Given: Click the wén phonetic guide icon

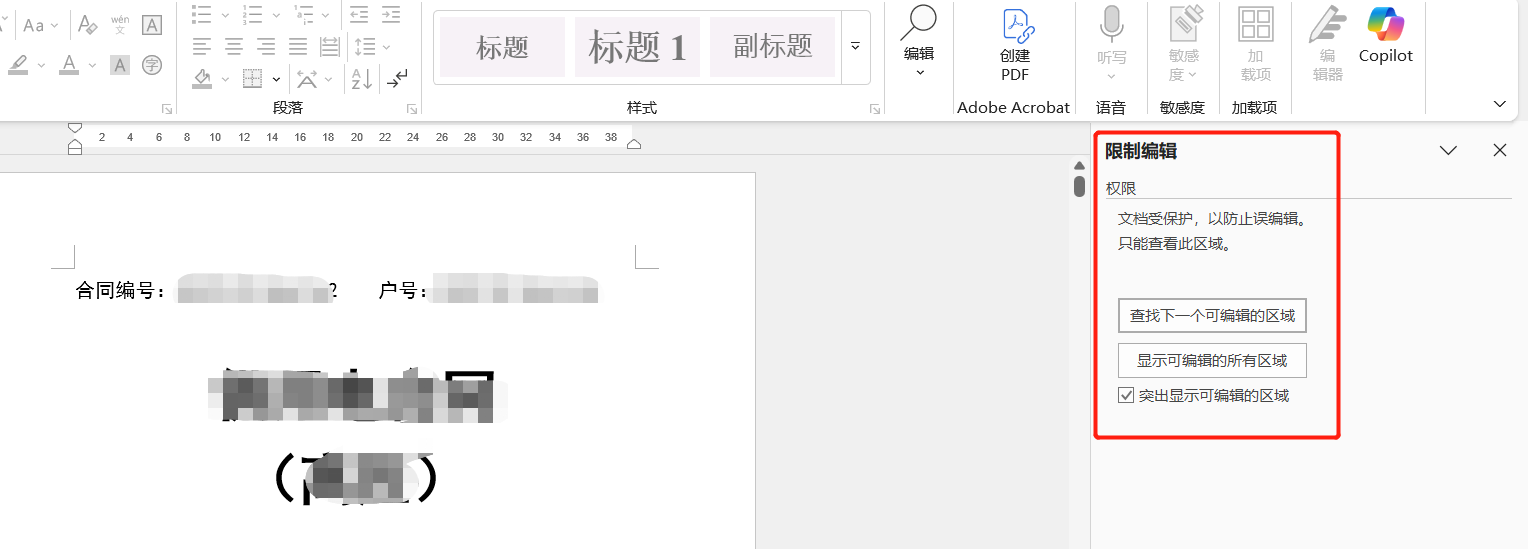Looking at the screenshot, I should point(119,25).
